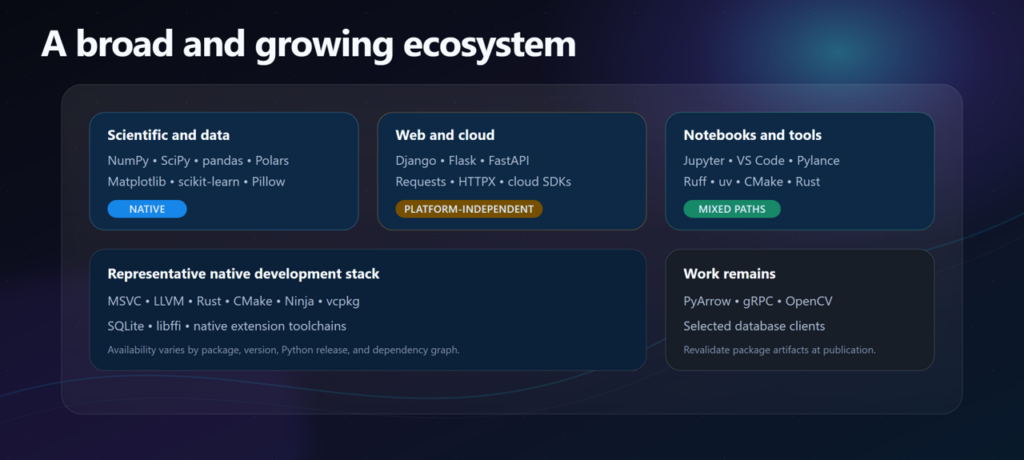Click the 'Web and cloud' heading
Screen dimensions: 1024x460
[445, 135]
